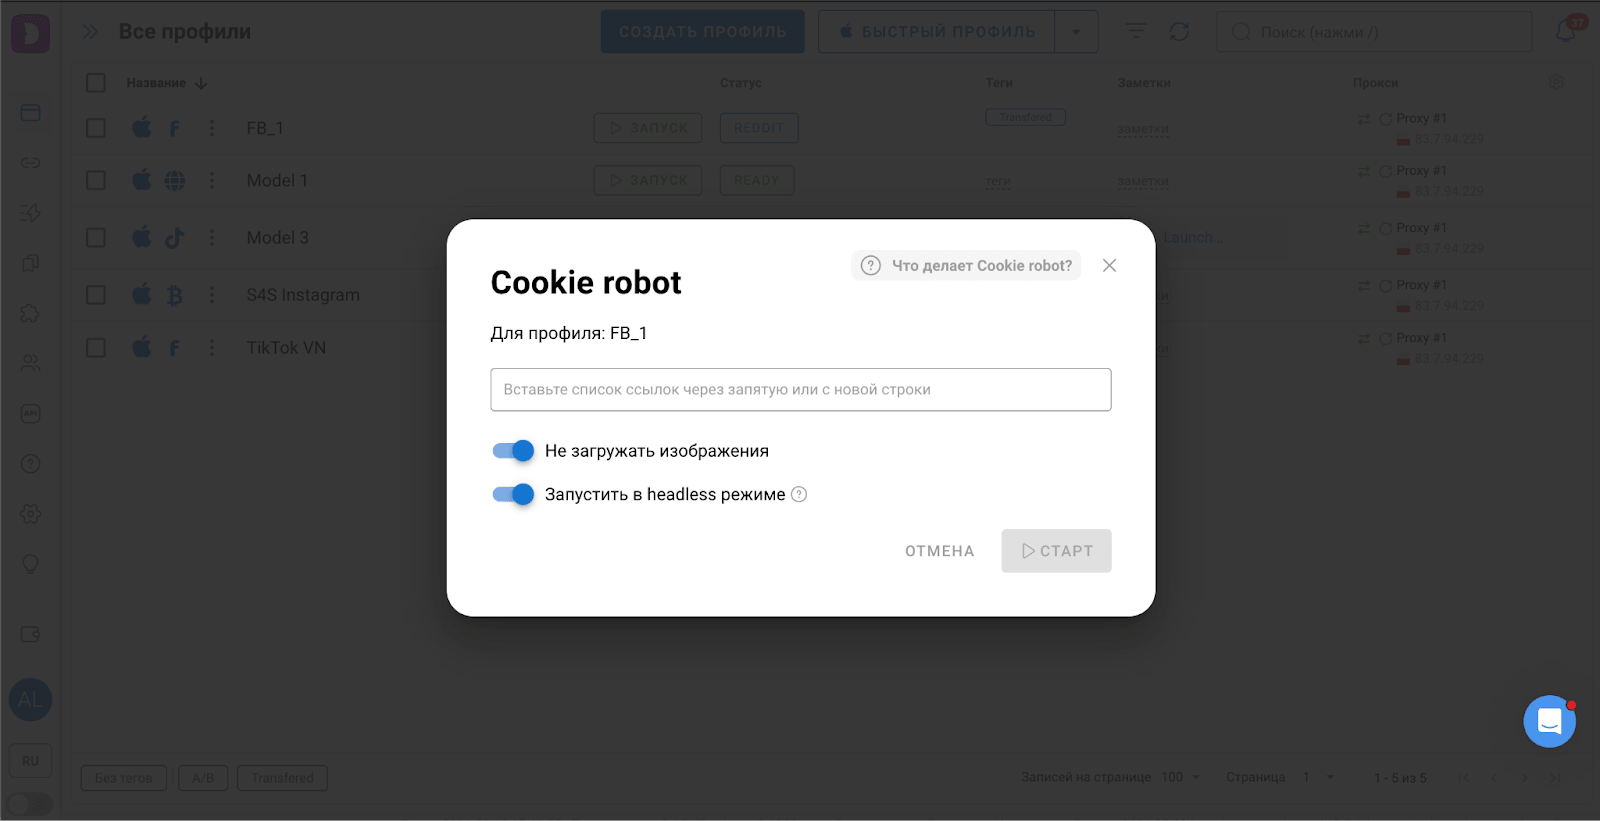Click the user avatar AL

click(30, 699)
